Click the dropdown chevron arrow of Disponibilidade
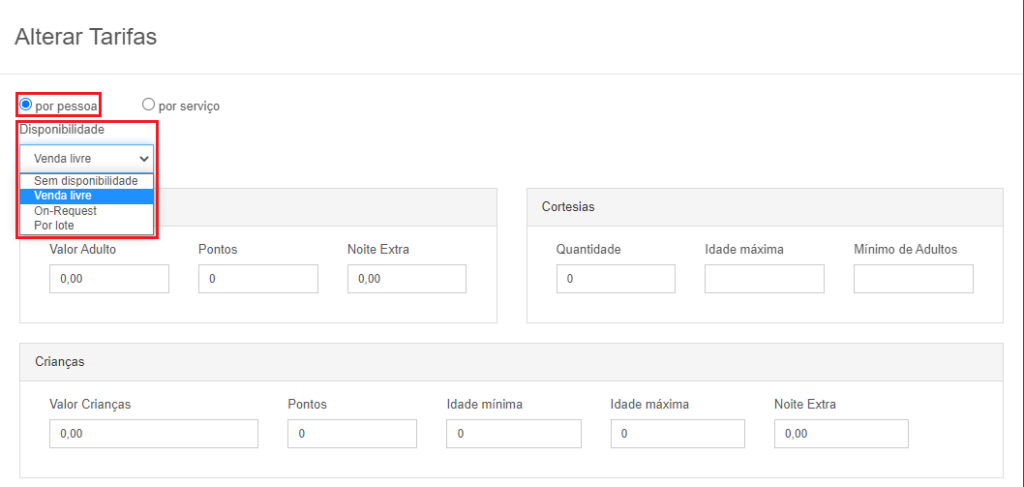 tap(144, 159)
